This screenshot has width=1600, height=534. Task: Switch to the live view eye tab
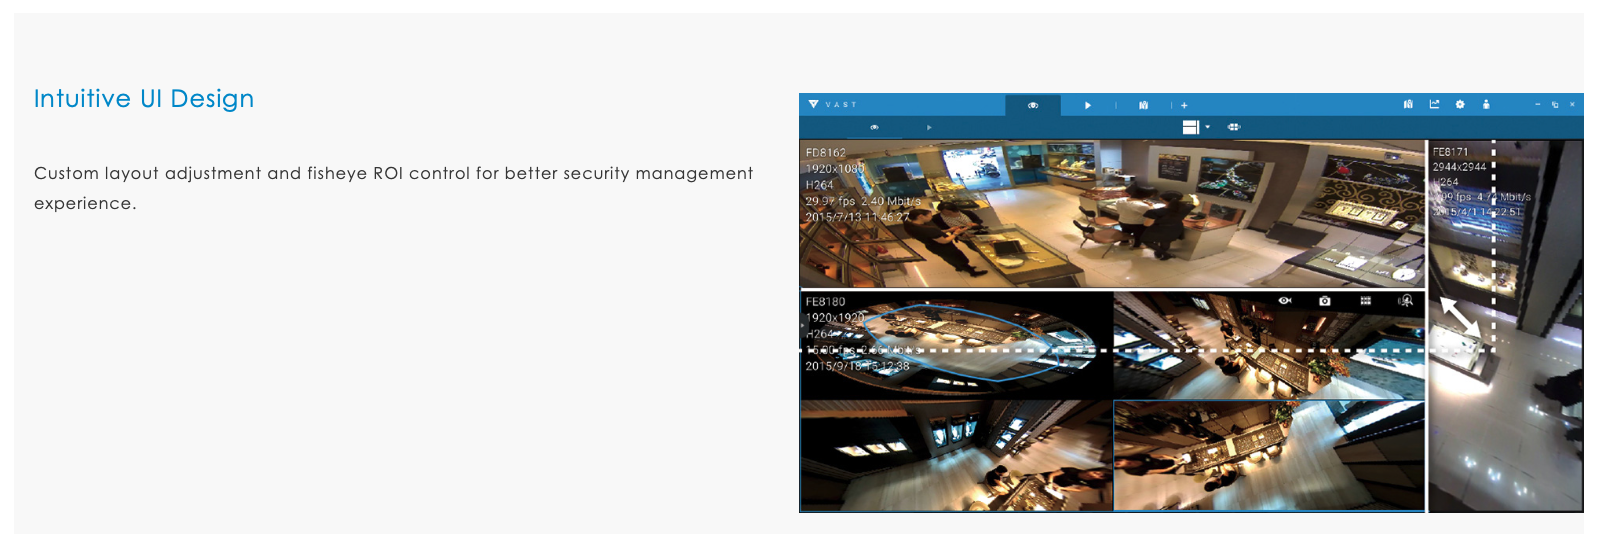tap(1033, 105)
